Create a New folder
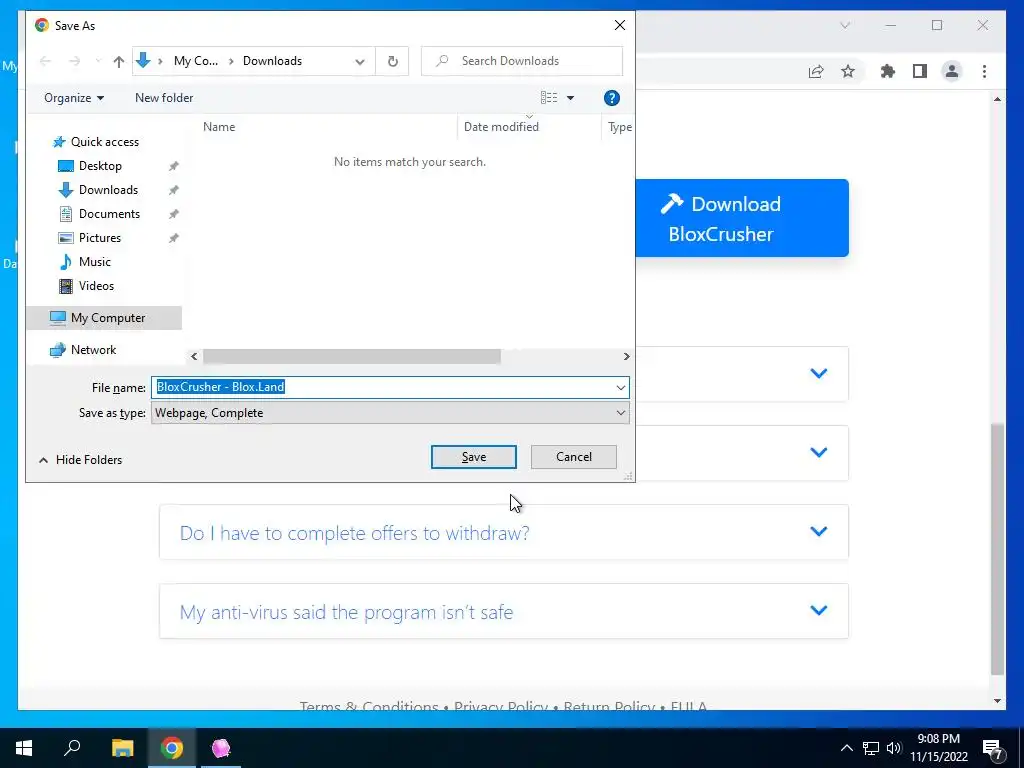Image resolution: width=1024 pixels, height=768 pixels. pyautogui.click(x=164, y=98)
